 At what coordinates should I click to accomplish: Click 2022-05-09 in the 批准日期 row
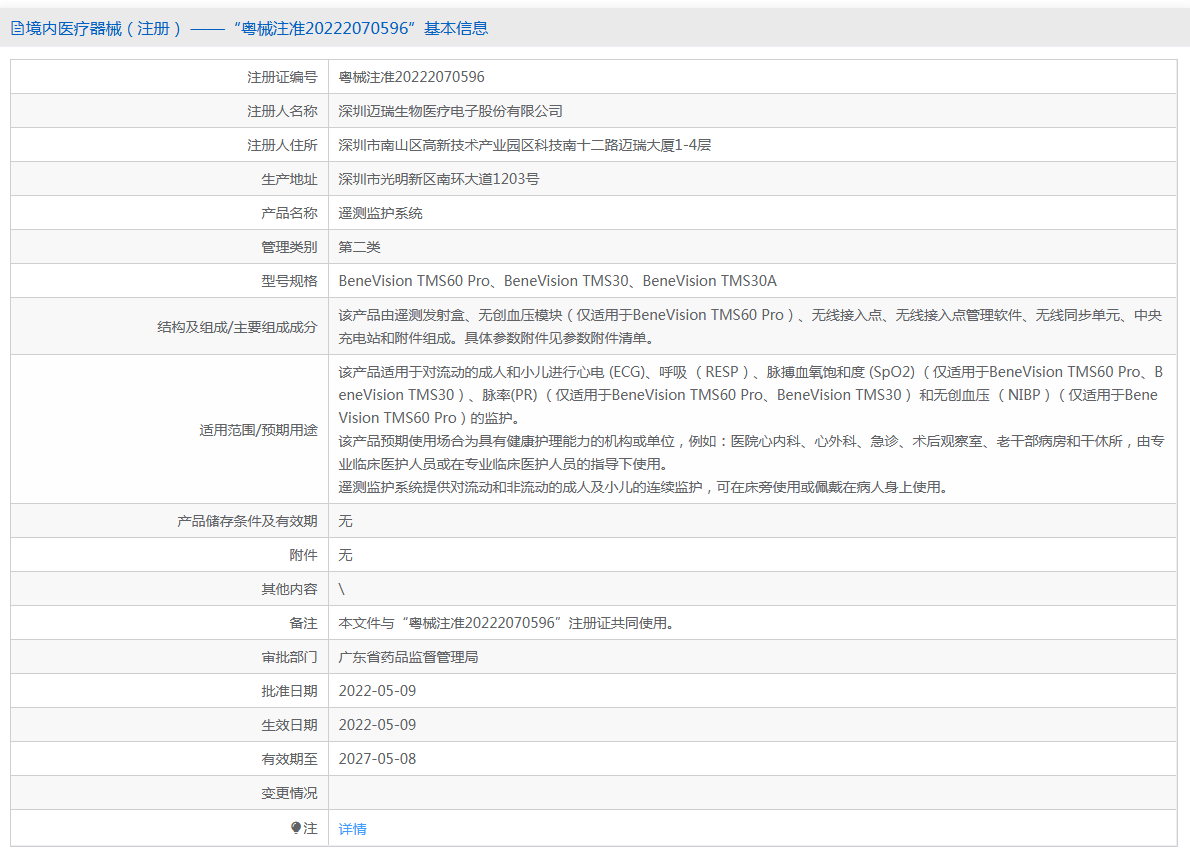(x=377, y=691)
